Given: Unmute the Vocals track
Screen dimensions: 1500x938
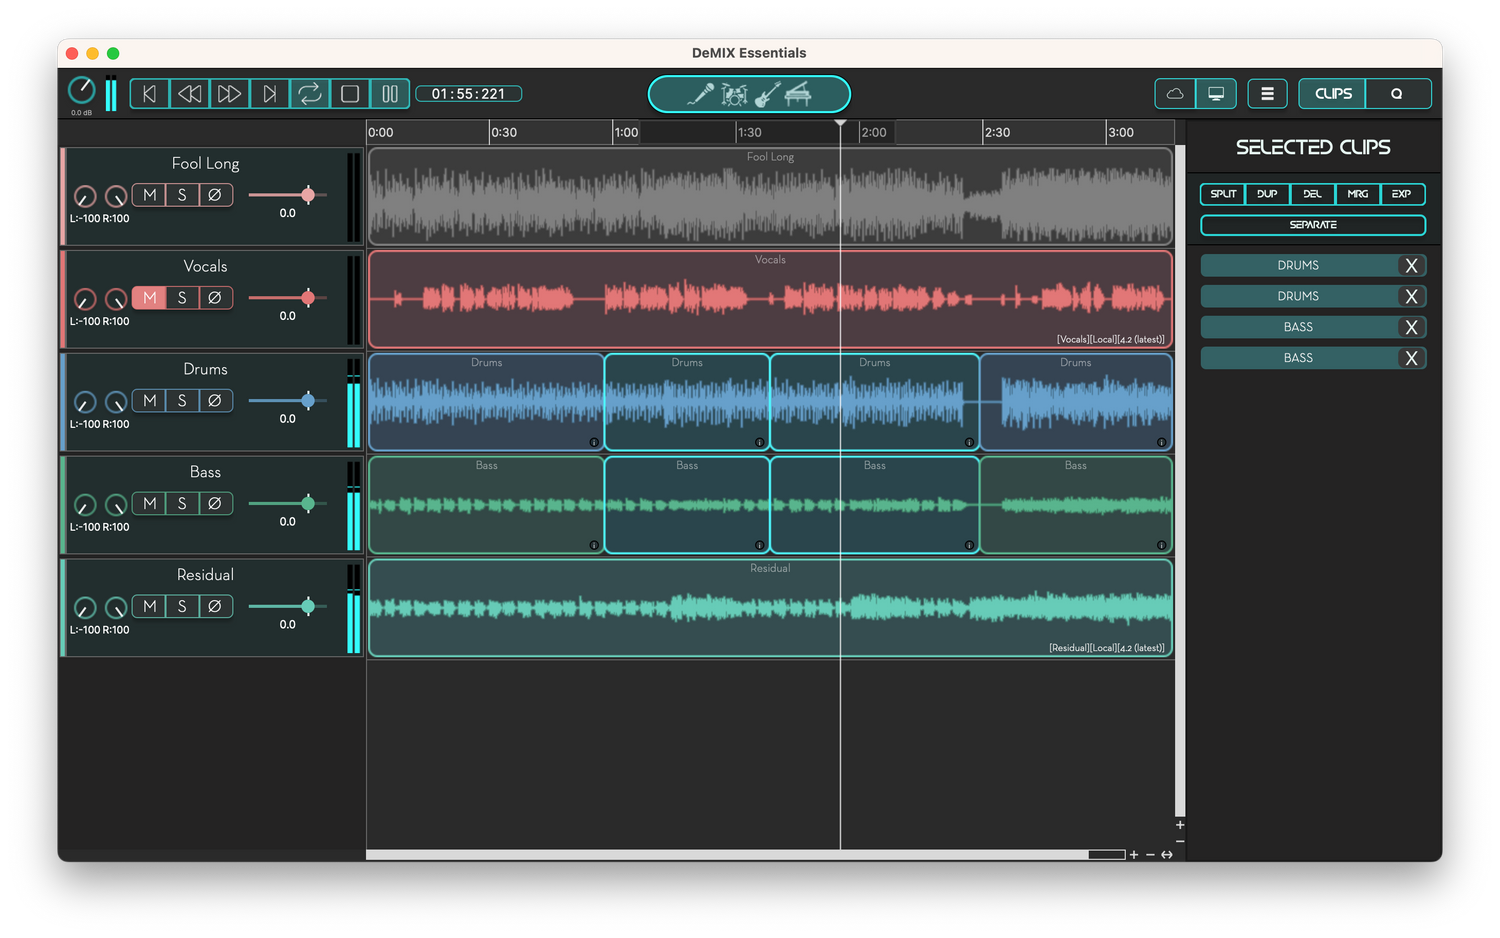Looking at the screenshot, I should (150, 298).
